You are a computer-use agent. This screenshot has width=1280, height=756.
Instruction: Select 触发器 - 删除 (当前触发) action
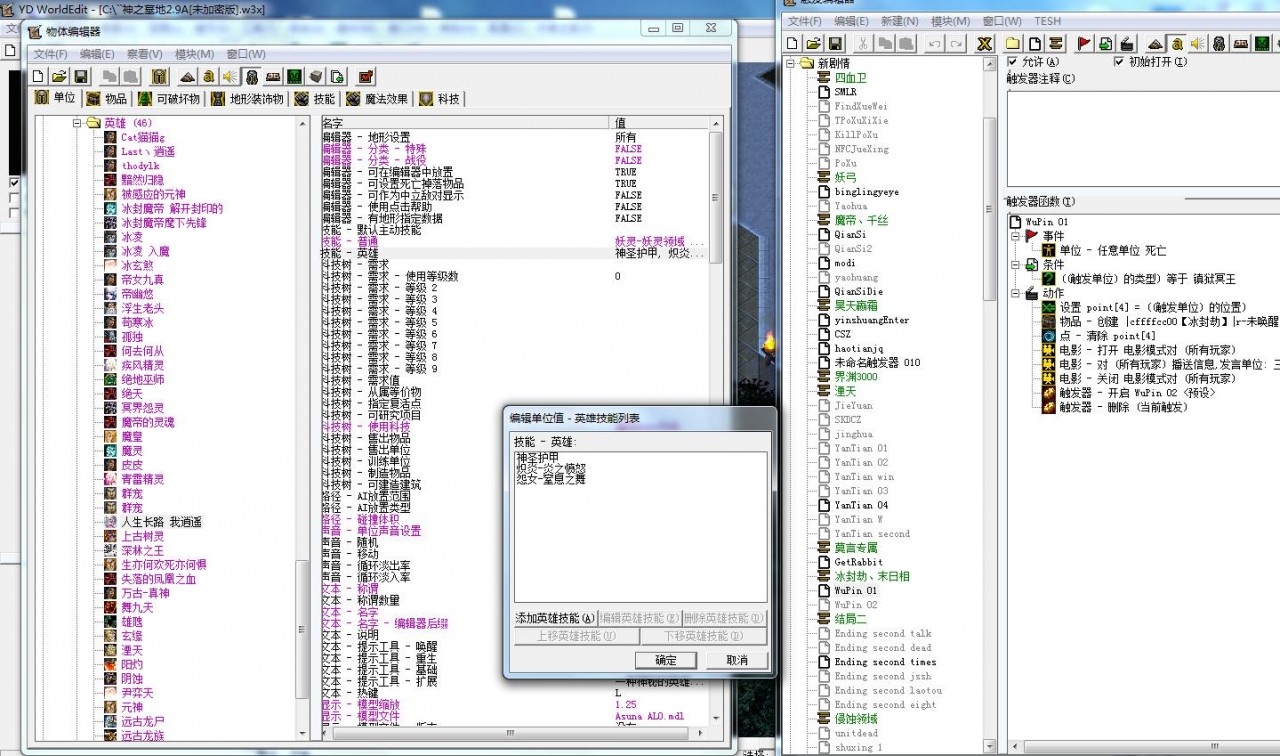click(x=1123, y=407)
